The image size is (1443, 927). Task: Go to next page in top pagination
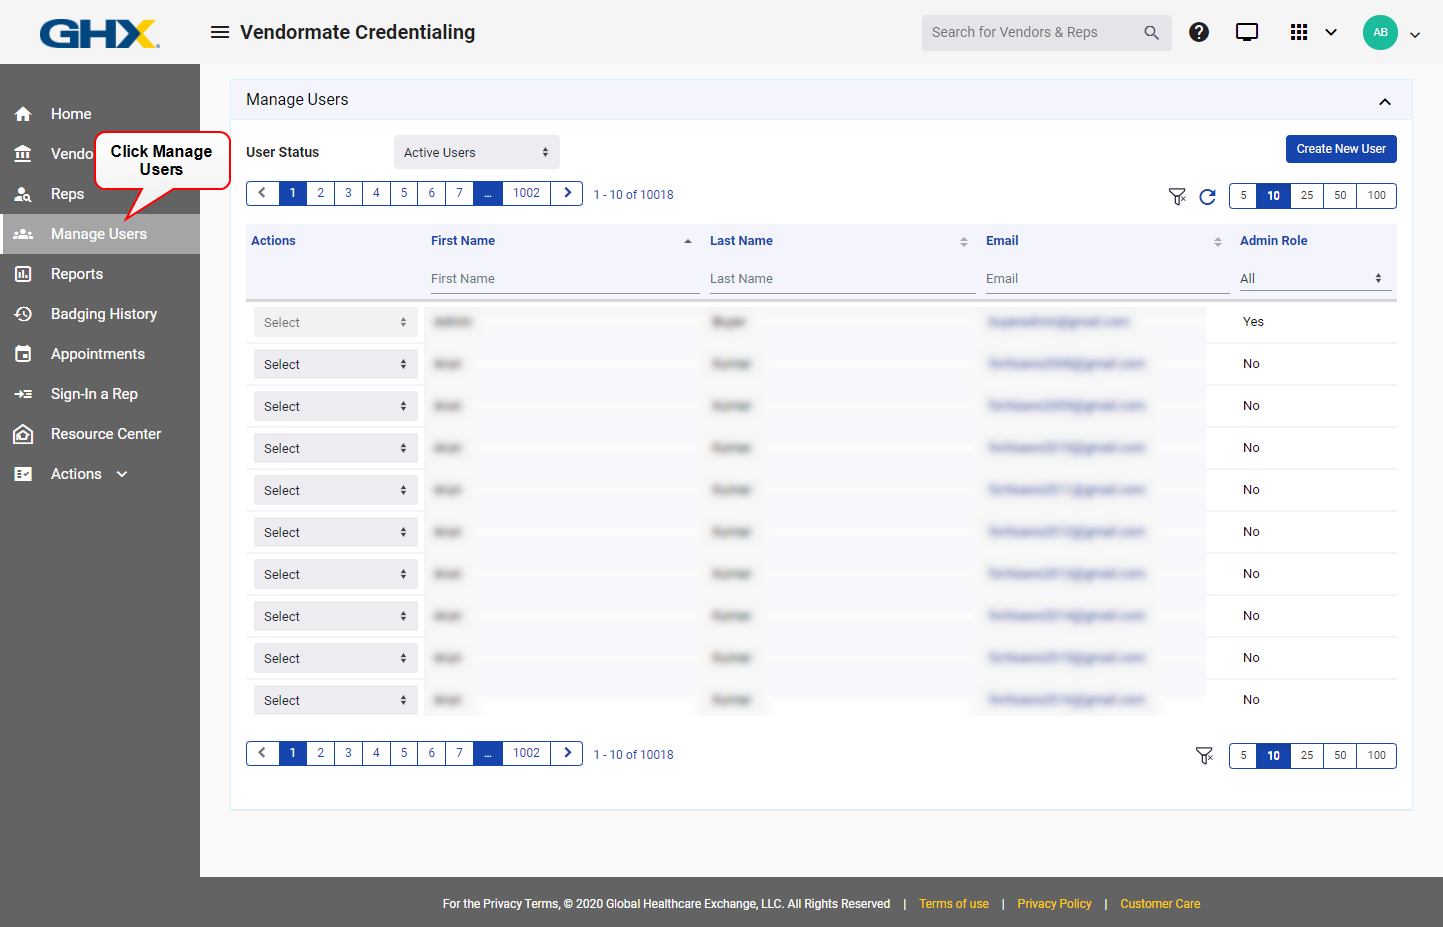pyautogui.click(x=568, y=193)
